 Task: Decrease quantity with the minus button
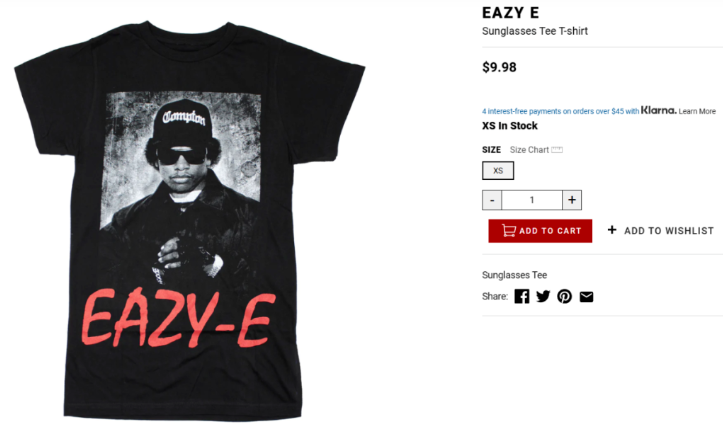tap(492, 200)
